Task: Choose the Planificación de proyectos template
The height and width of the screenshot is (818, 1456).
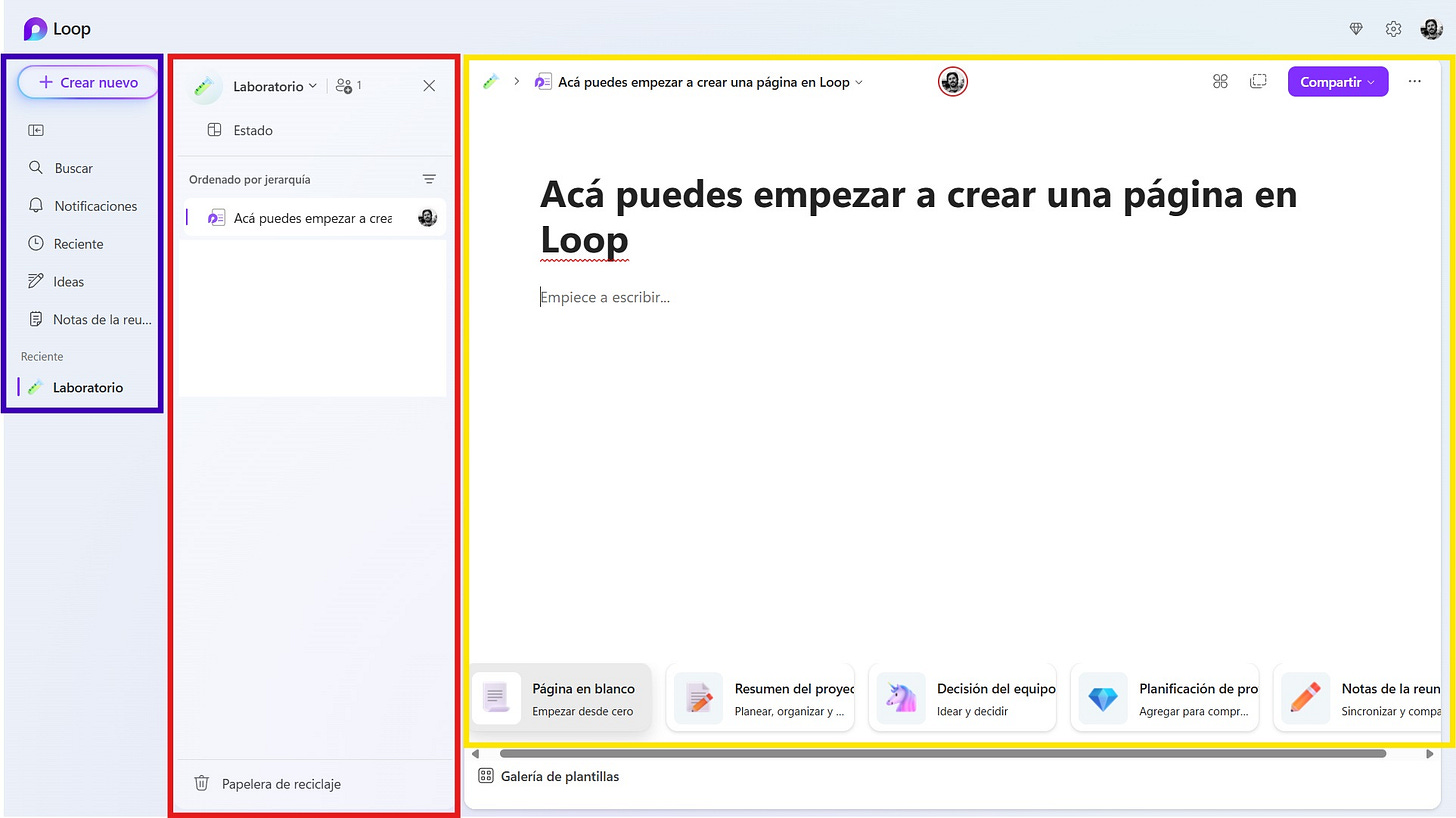Action: [1165, 698]
